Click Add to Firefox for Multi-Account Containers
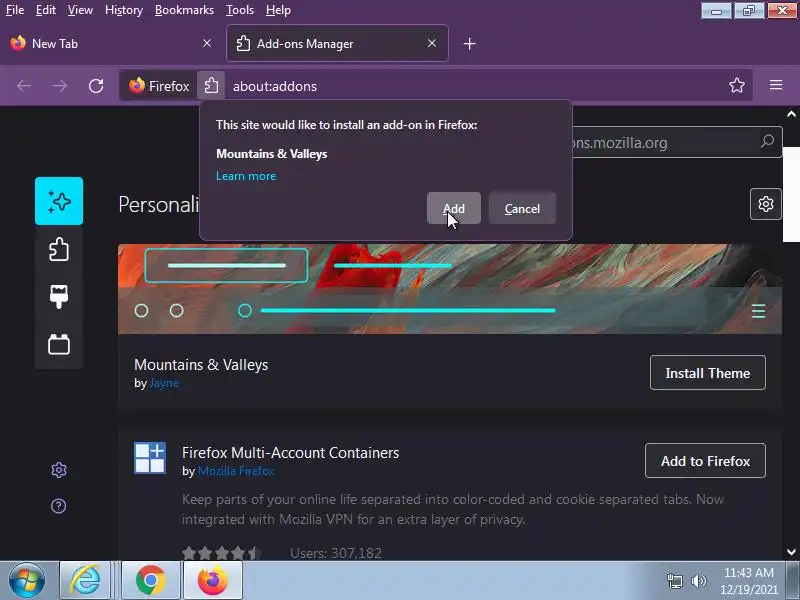Viewport: 800px width, 600px height. tap(705, 461)
